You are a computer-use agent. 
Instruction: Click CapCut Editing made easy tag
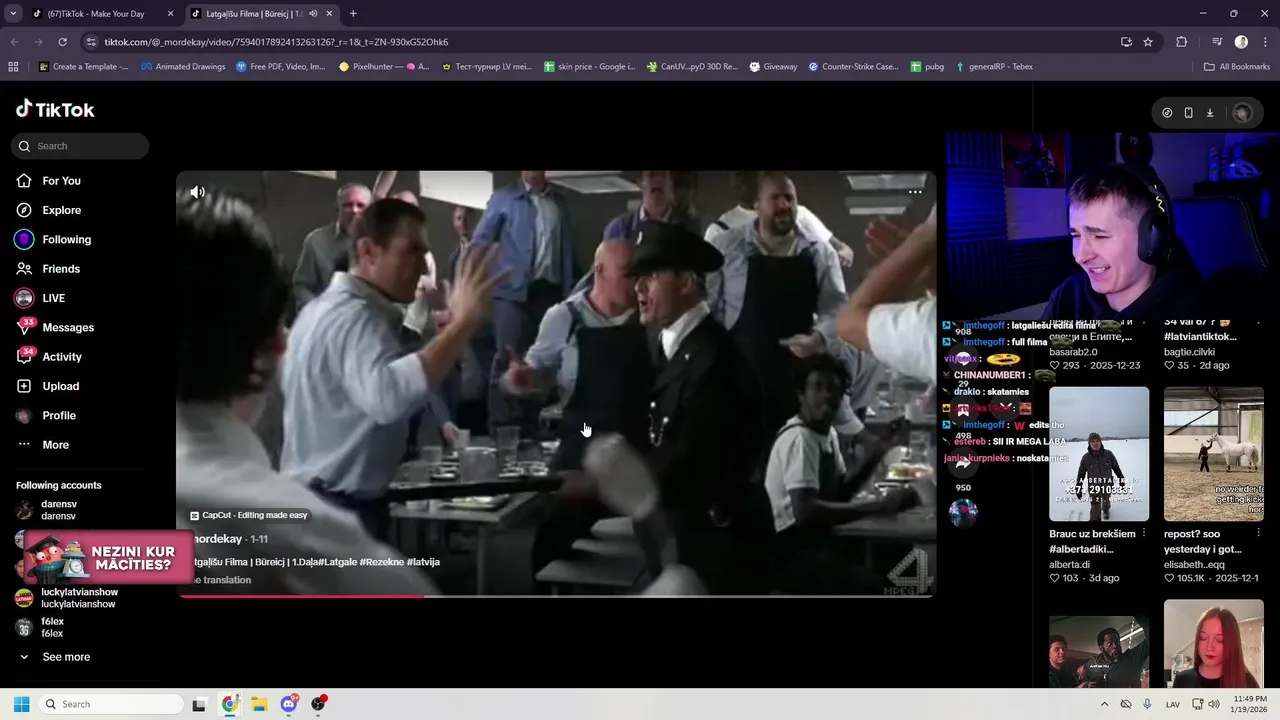point(249,515)
